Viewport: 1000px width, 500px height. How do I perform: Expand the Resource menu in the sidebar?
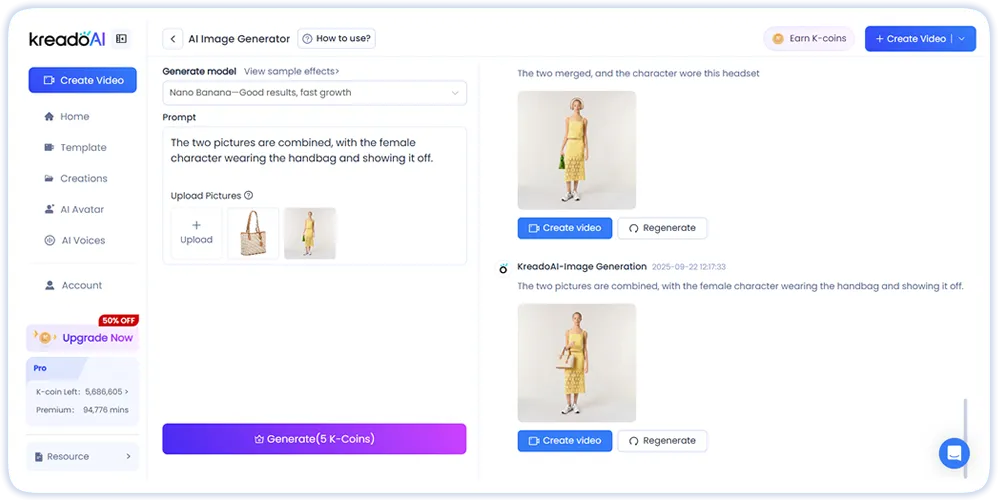(83, 457)
